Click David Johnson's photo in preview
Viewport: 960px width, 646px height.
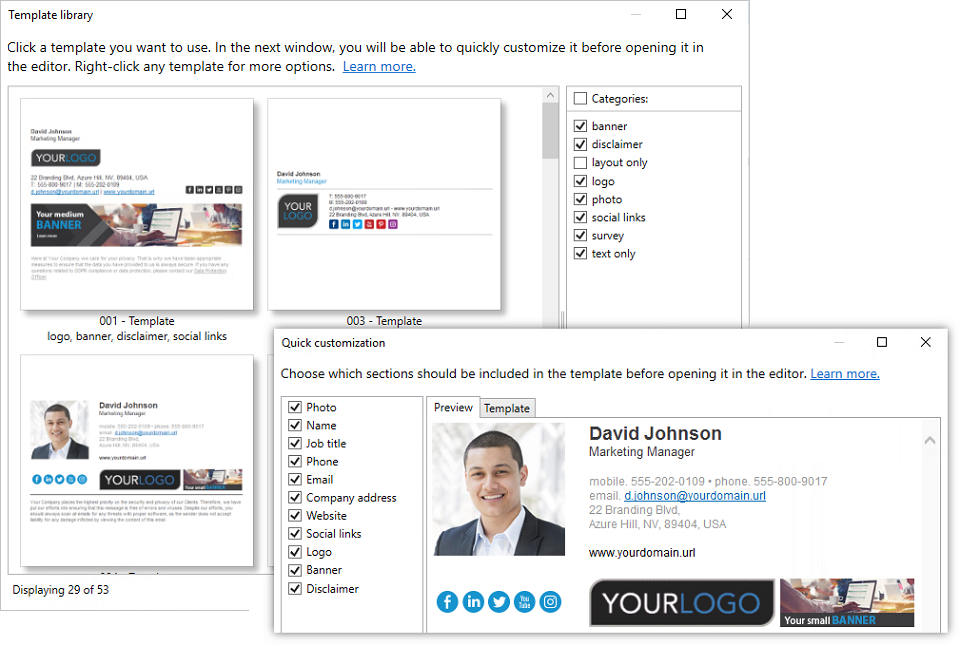point(499,490)
